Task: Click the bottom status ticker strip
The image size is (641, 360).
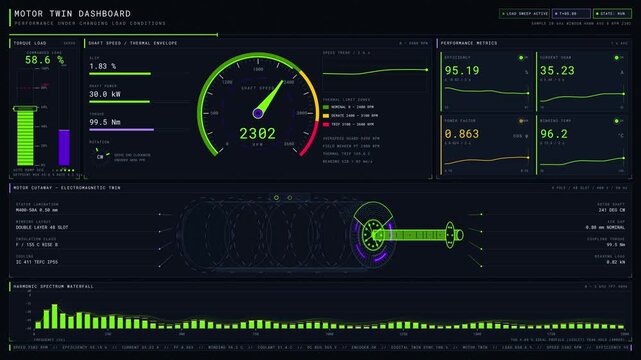Action: 320,347
